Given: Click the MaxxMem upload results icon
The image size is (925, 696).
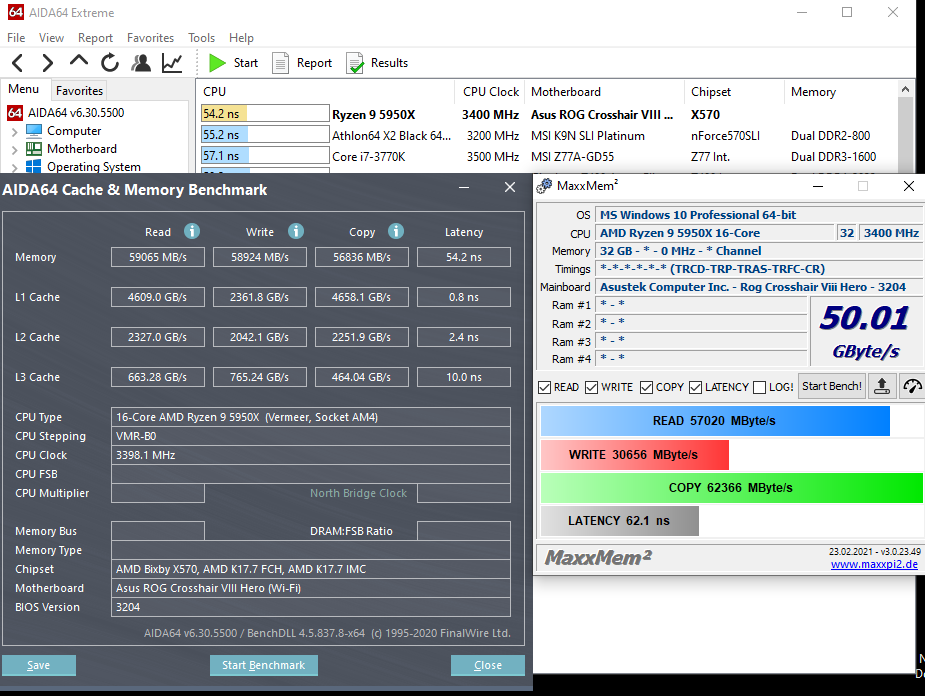Looking at the screenshot, I should 882,386.
